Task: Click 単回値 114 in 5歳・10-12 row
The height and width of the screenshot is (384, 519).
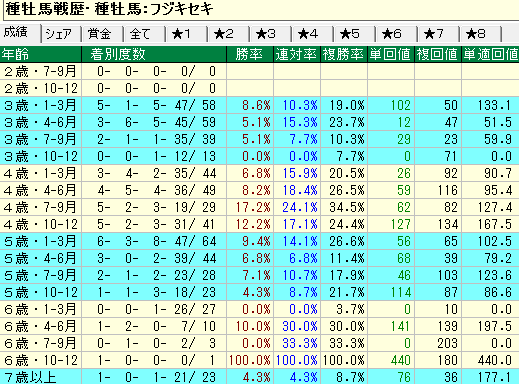Action: [x=401, y=292]
